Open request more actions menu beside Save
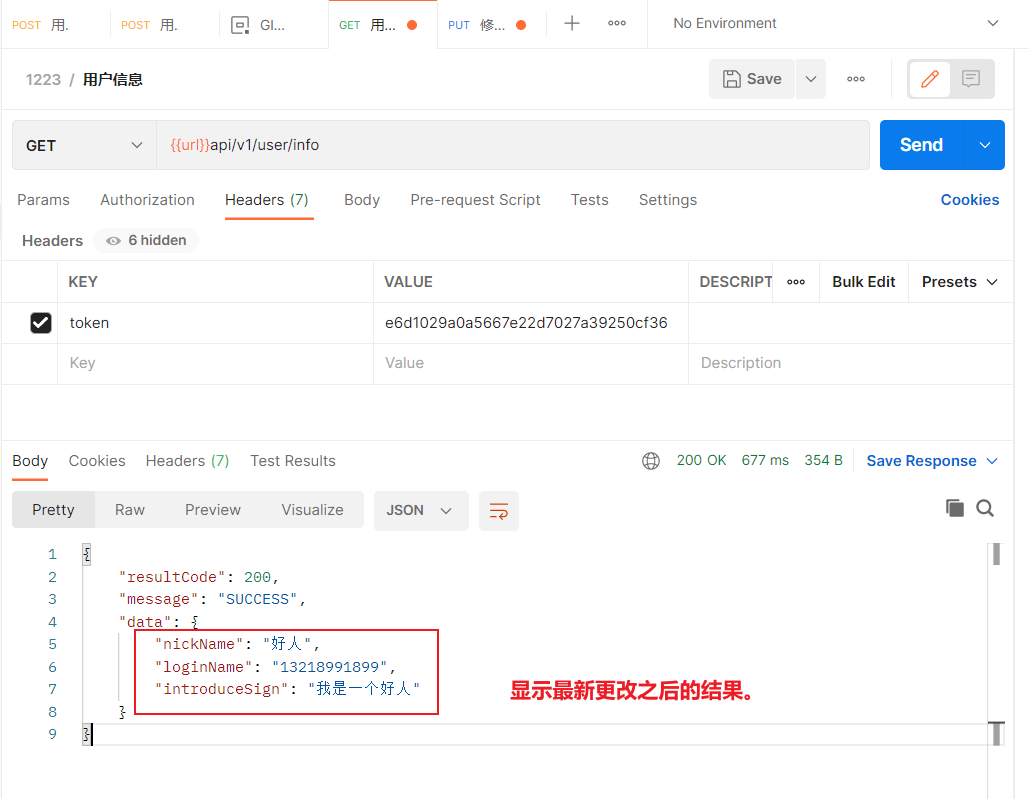Screen dimensions: 1029x799 tap(856, 79)
